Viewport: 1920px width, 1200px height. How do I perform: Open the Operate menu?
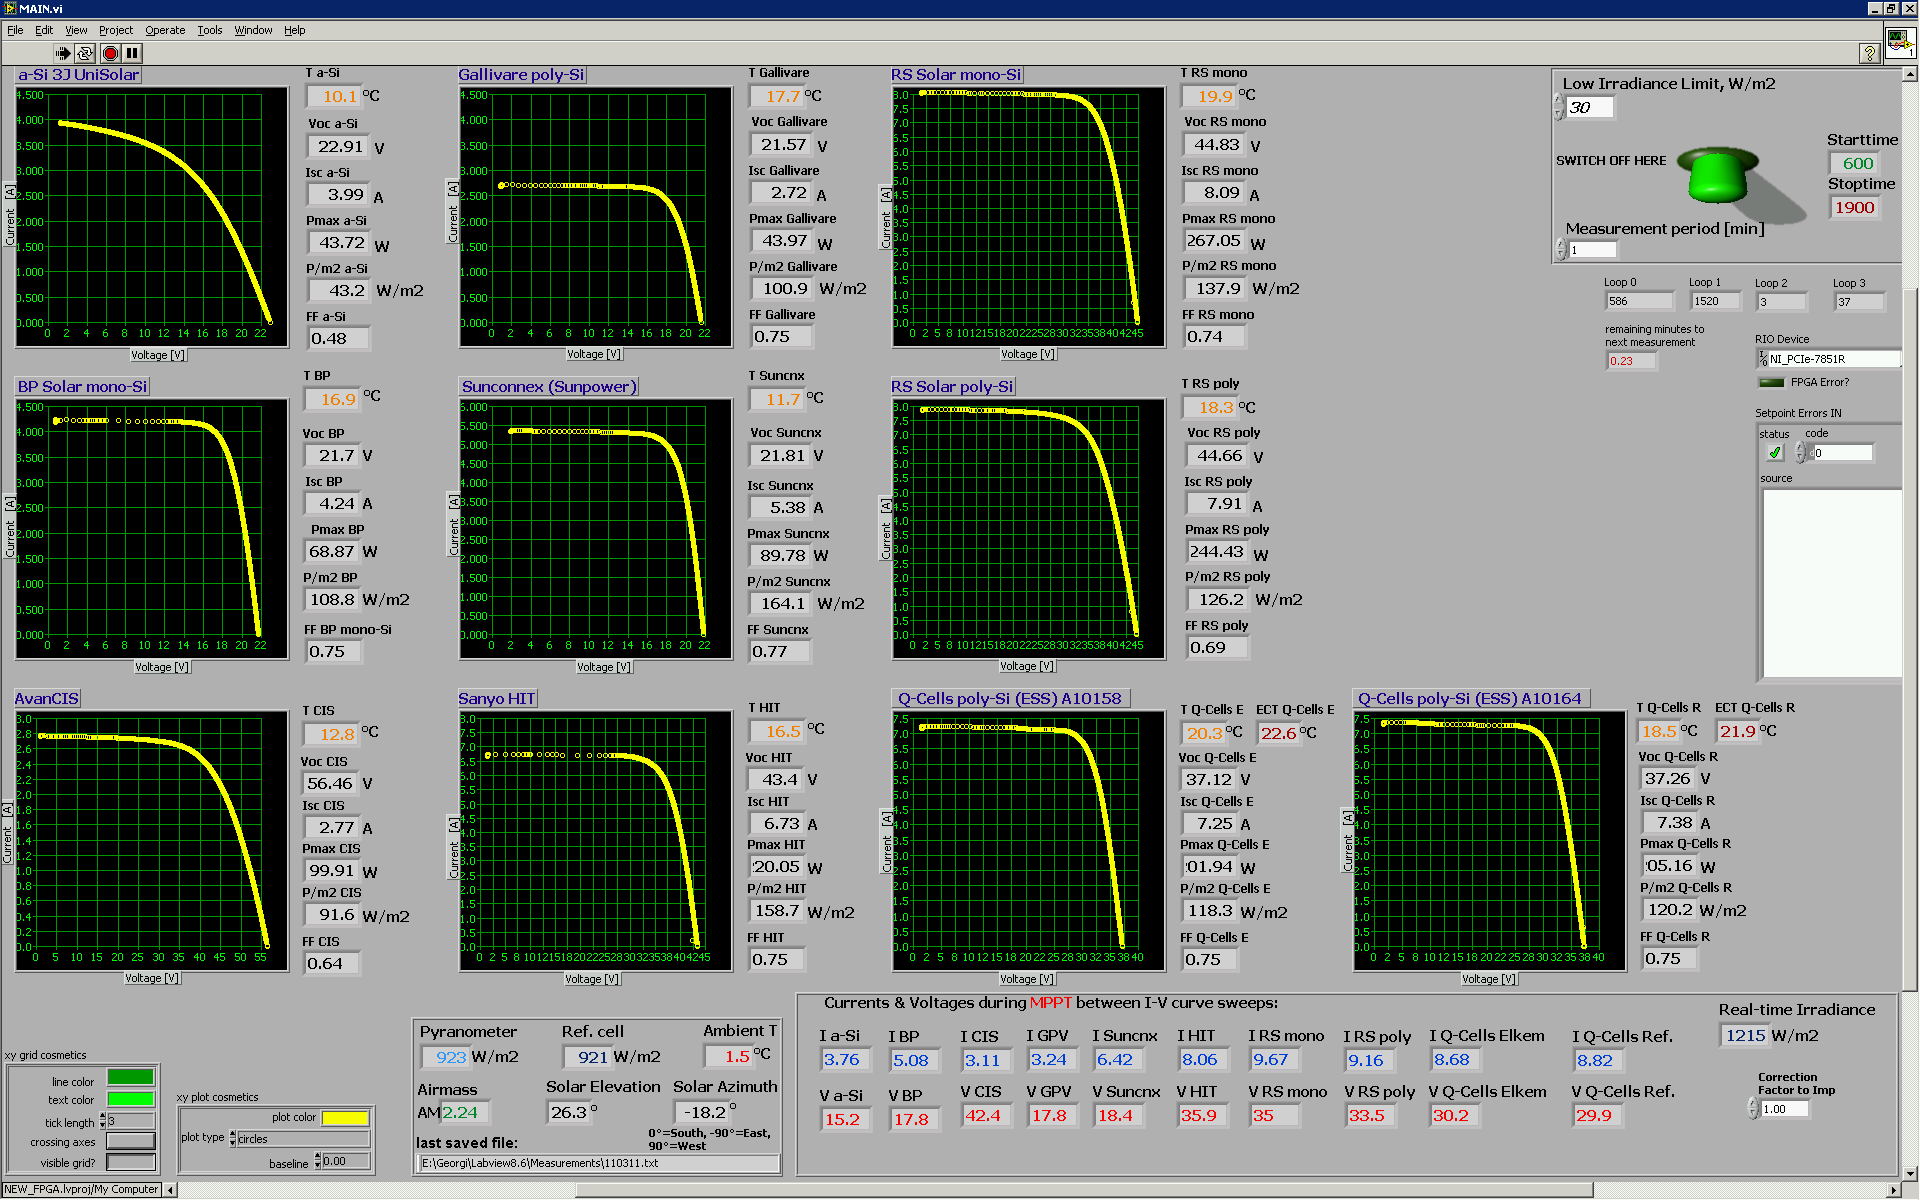[165, 30]
